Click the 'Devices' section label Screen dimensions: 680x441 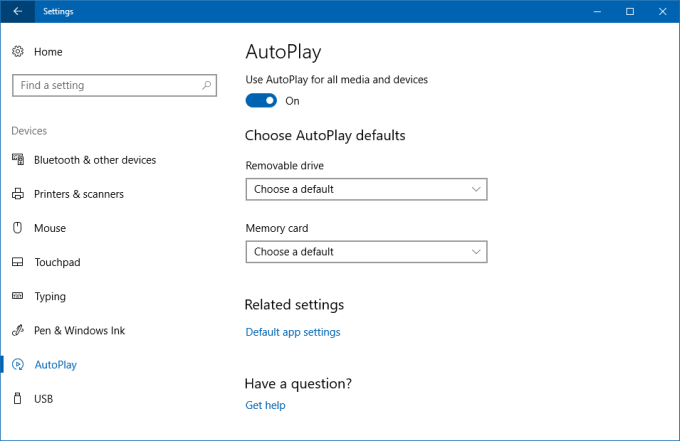pyautogui.click(x=29, y=131)
